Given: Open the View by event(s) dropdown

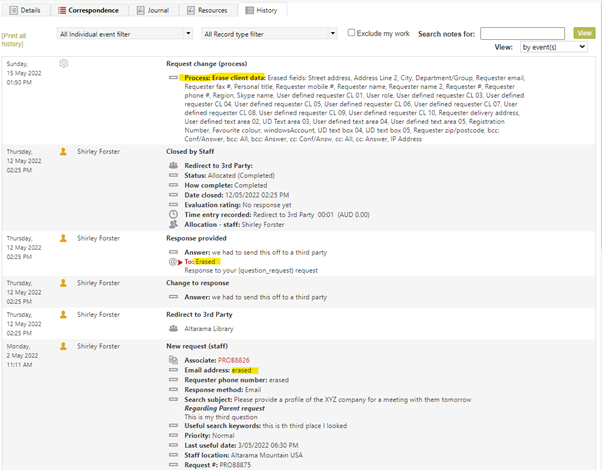Looking at the screenshot, I should coord(554,47).
